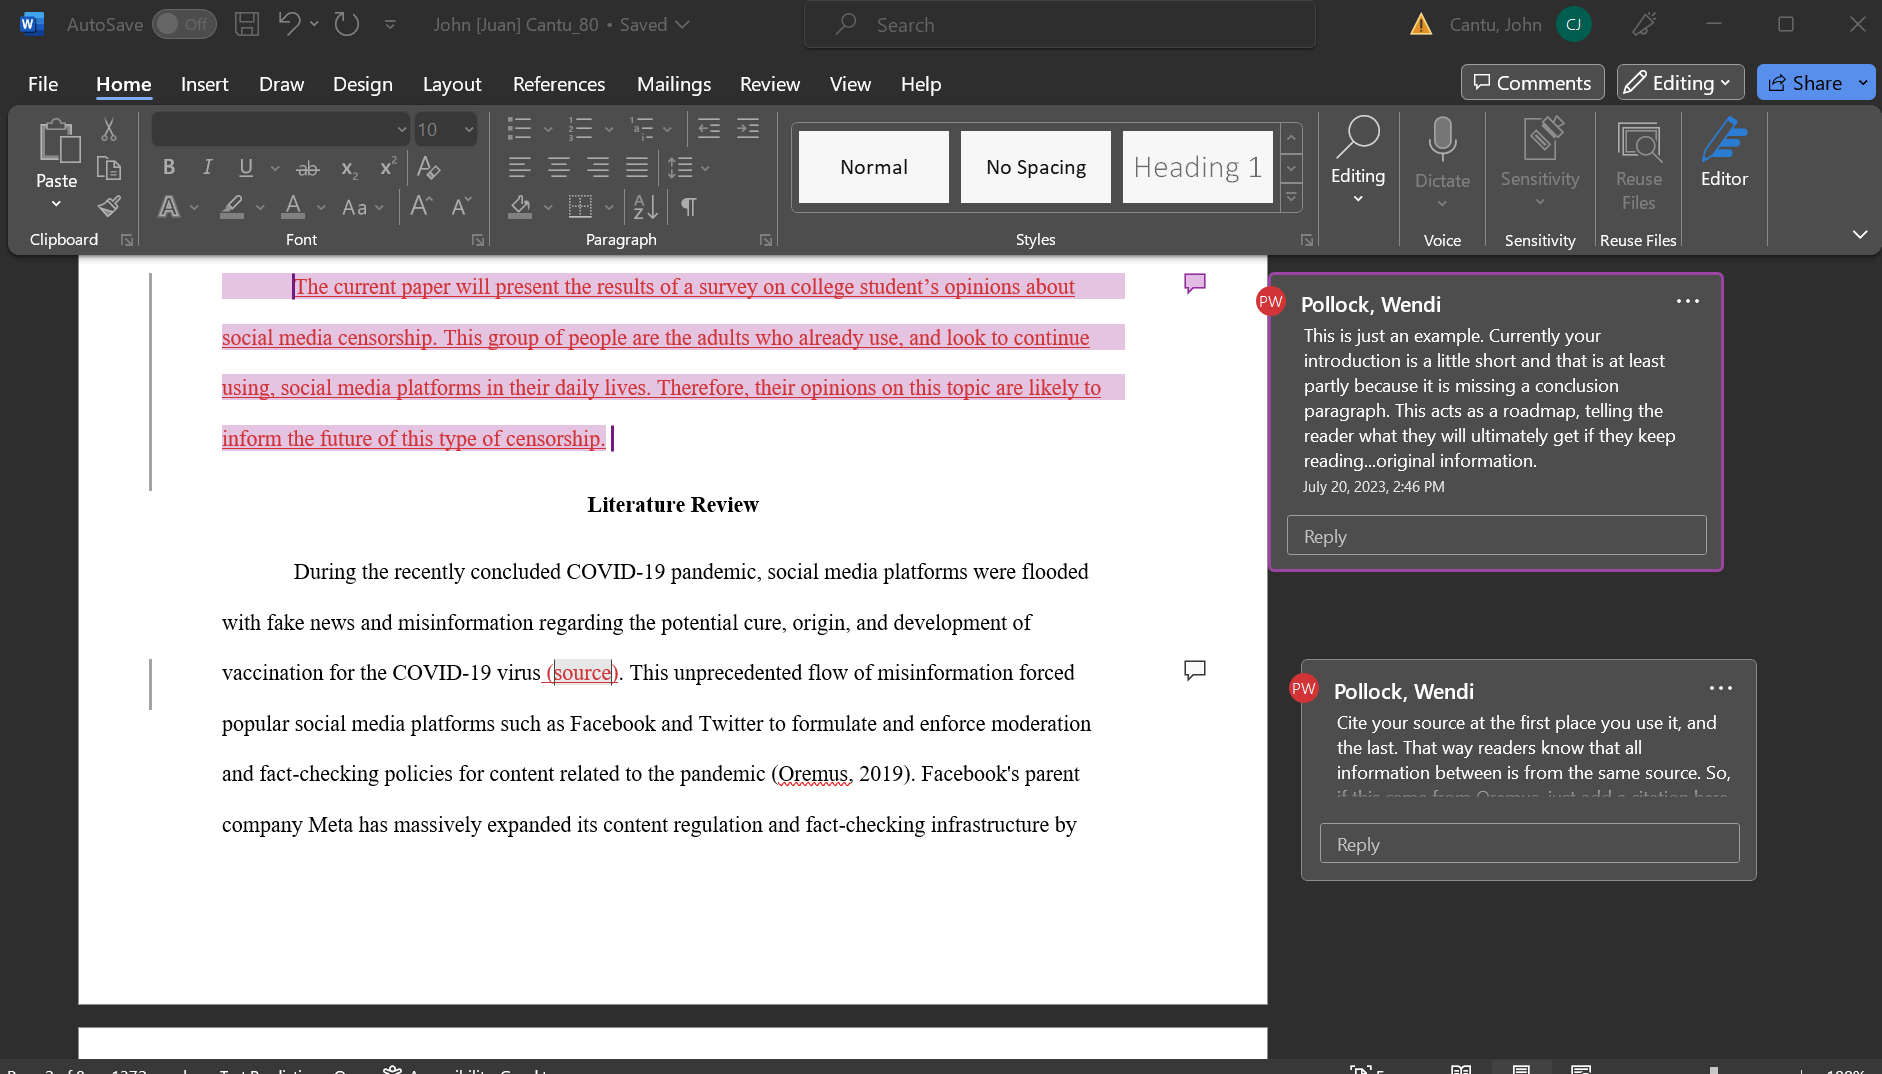Screen dimensions: 1882x1074
Task: Align text right
Action: pyautogui.click(x=598, y=168)
